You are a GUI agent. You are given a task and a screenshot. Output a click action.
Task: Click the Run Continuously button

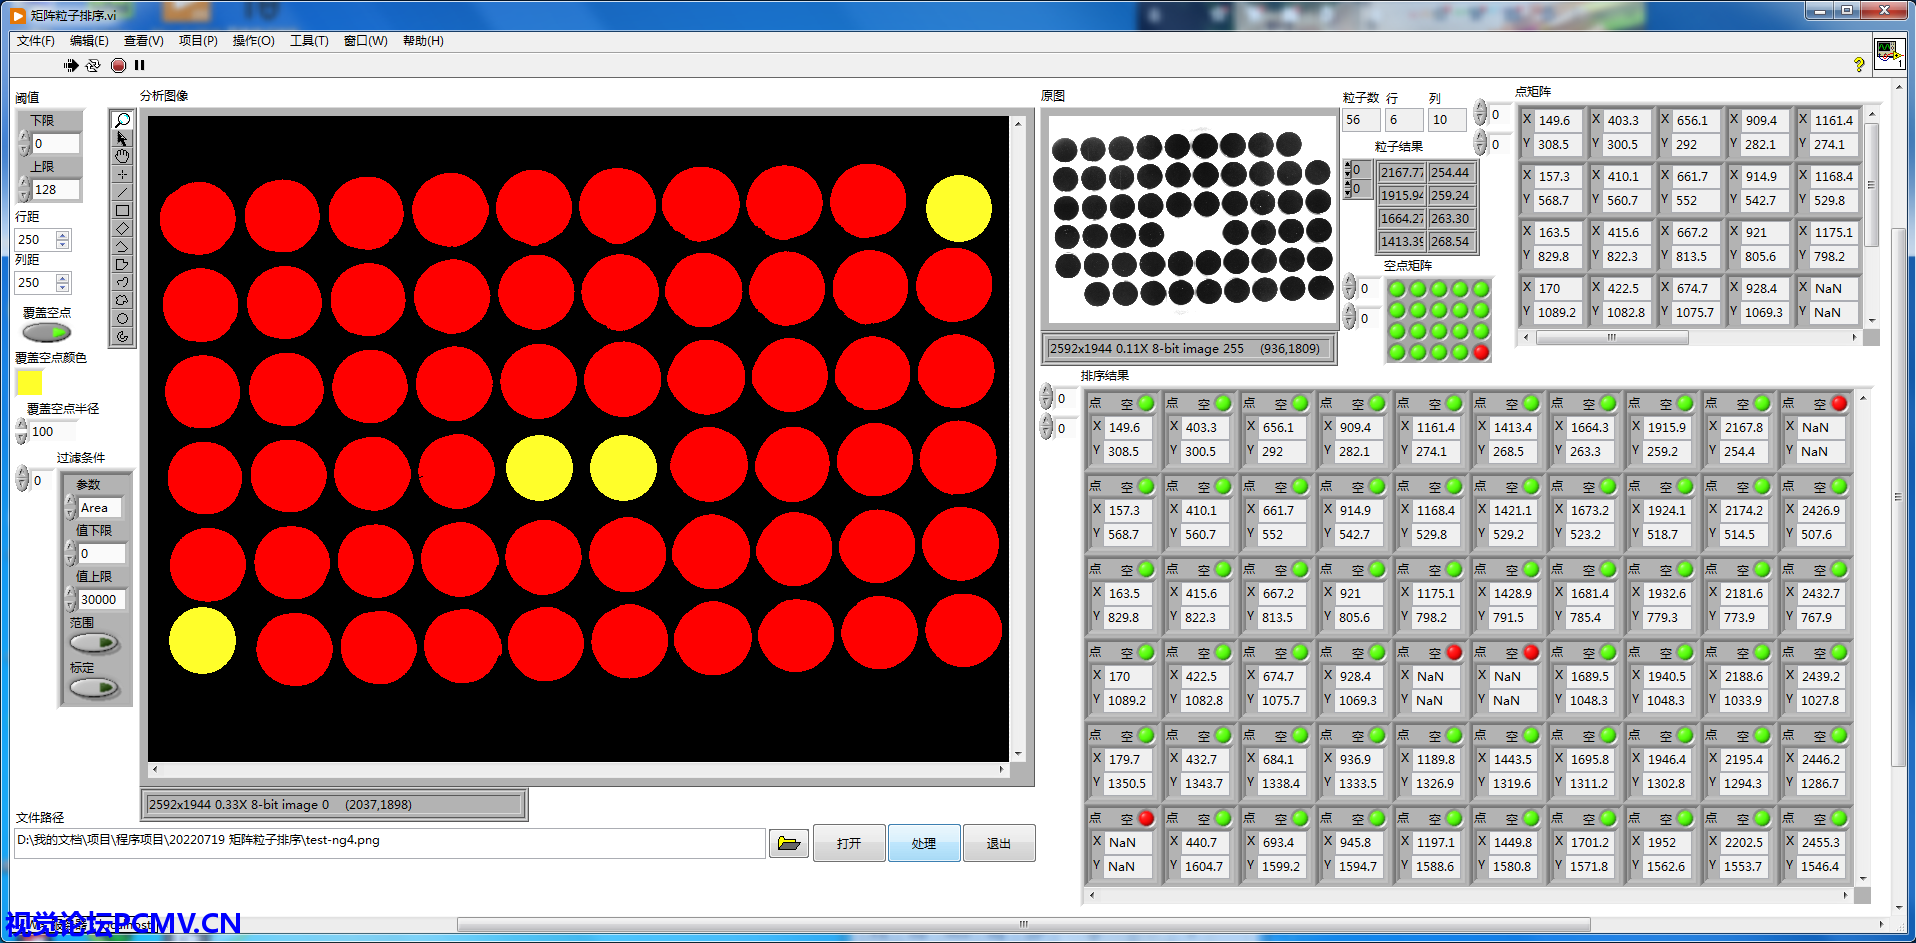point(93,65)
